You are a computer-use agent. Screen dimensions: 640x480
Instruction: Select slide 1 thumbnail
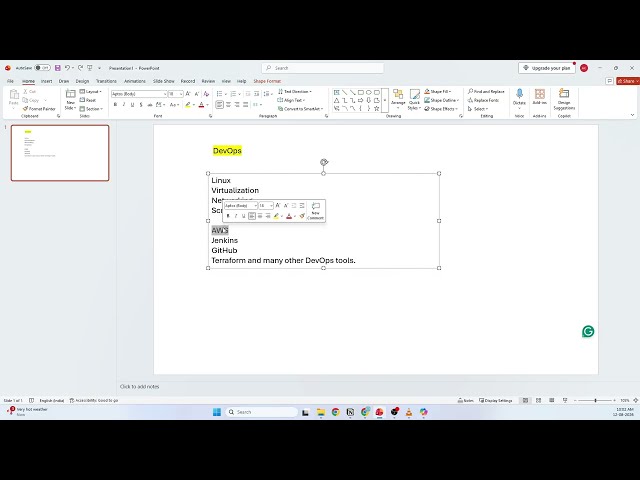pyautogui.click(x=60, y=153)
